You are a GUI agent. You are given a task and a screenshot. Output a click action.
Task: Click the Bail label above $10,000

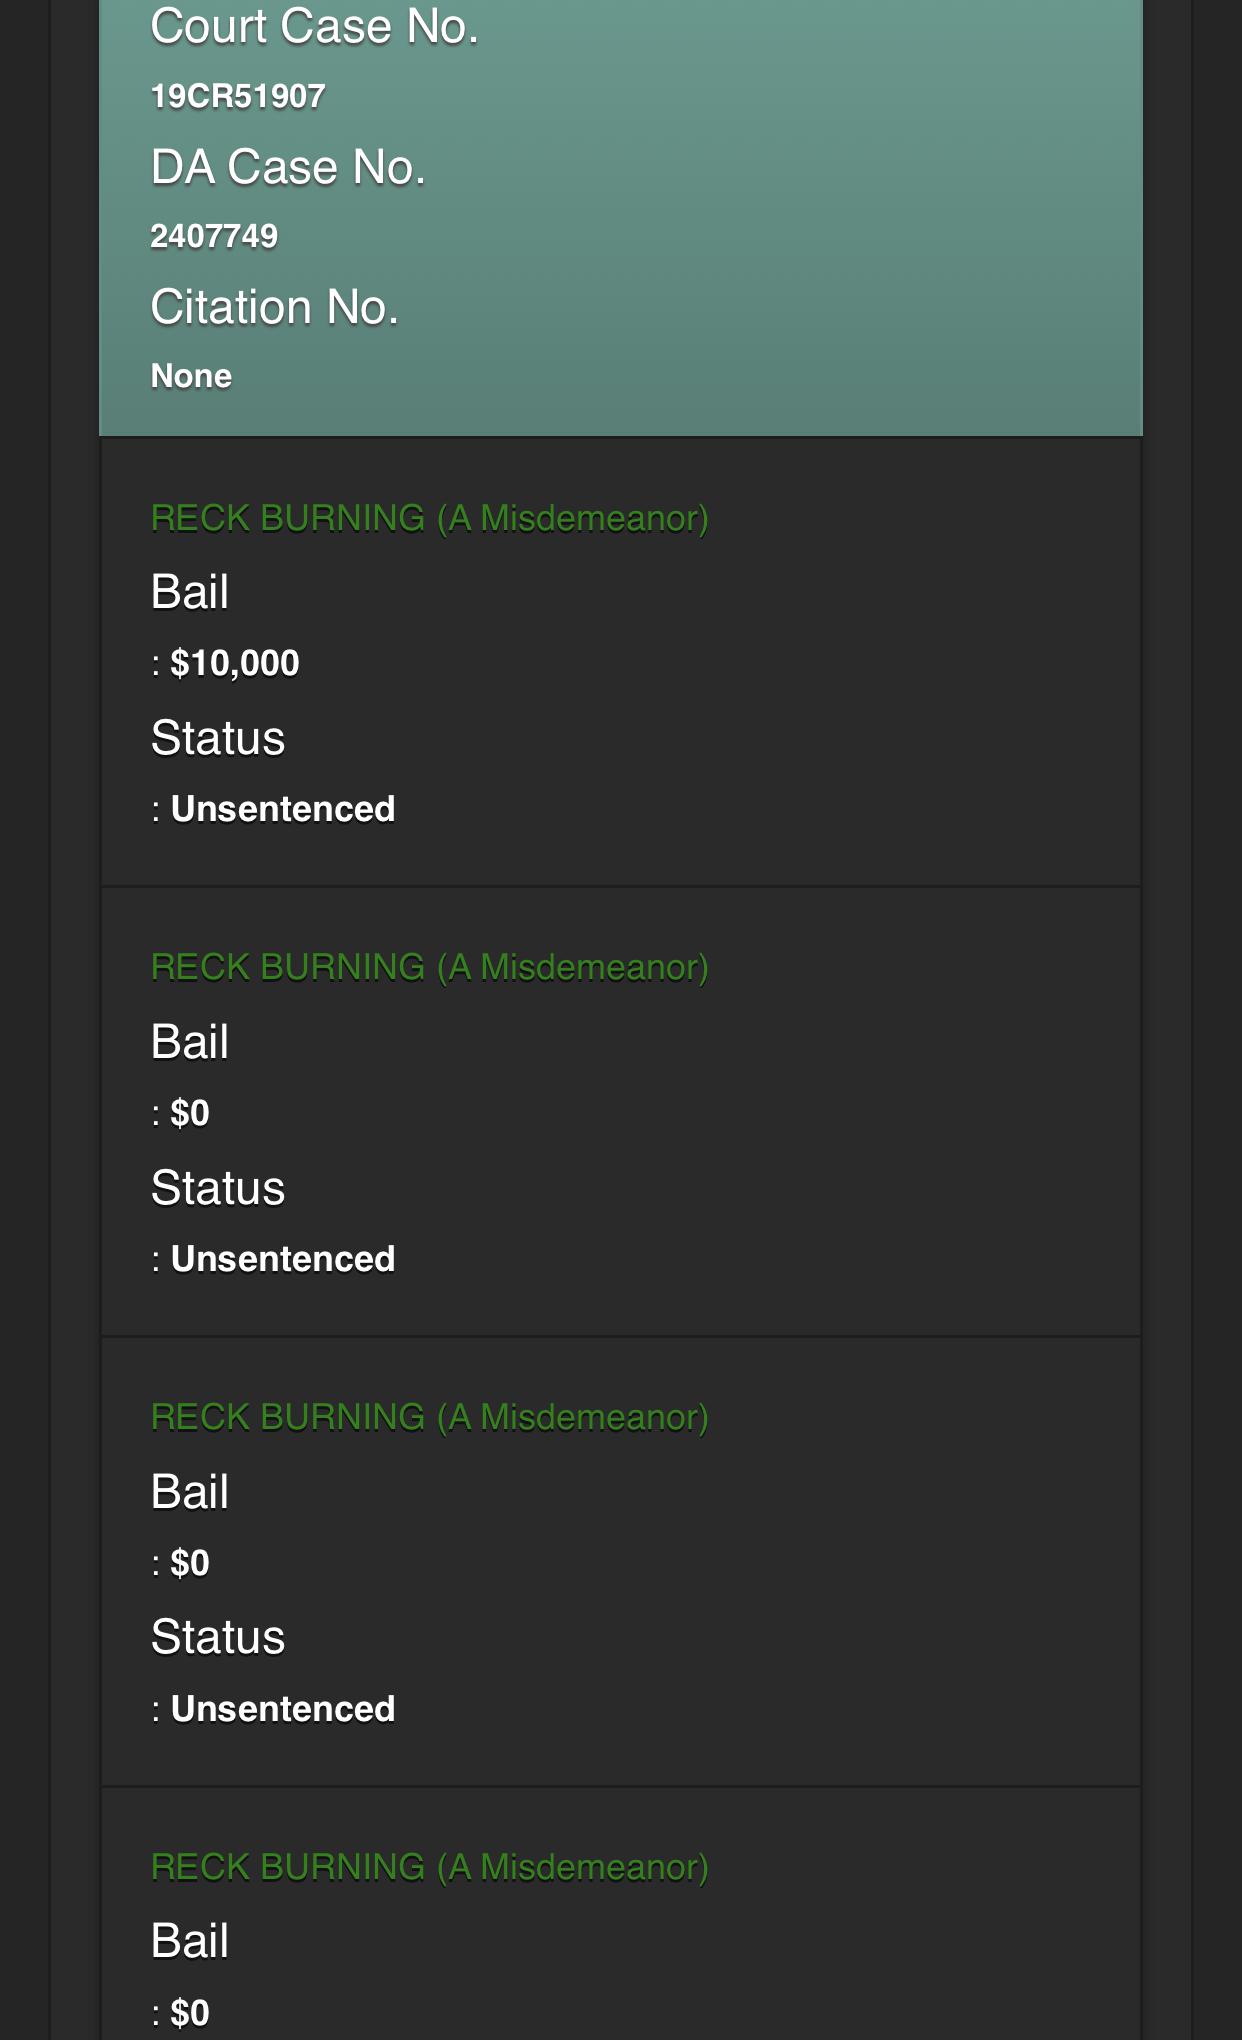190,591
